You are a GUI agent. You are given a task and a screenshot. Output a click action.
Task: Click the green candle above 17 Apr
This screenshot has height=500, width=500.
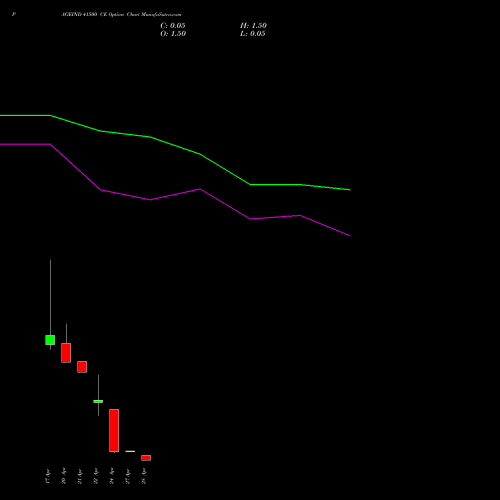point(50,340)
